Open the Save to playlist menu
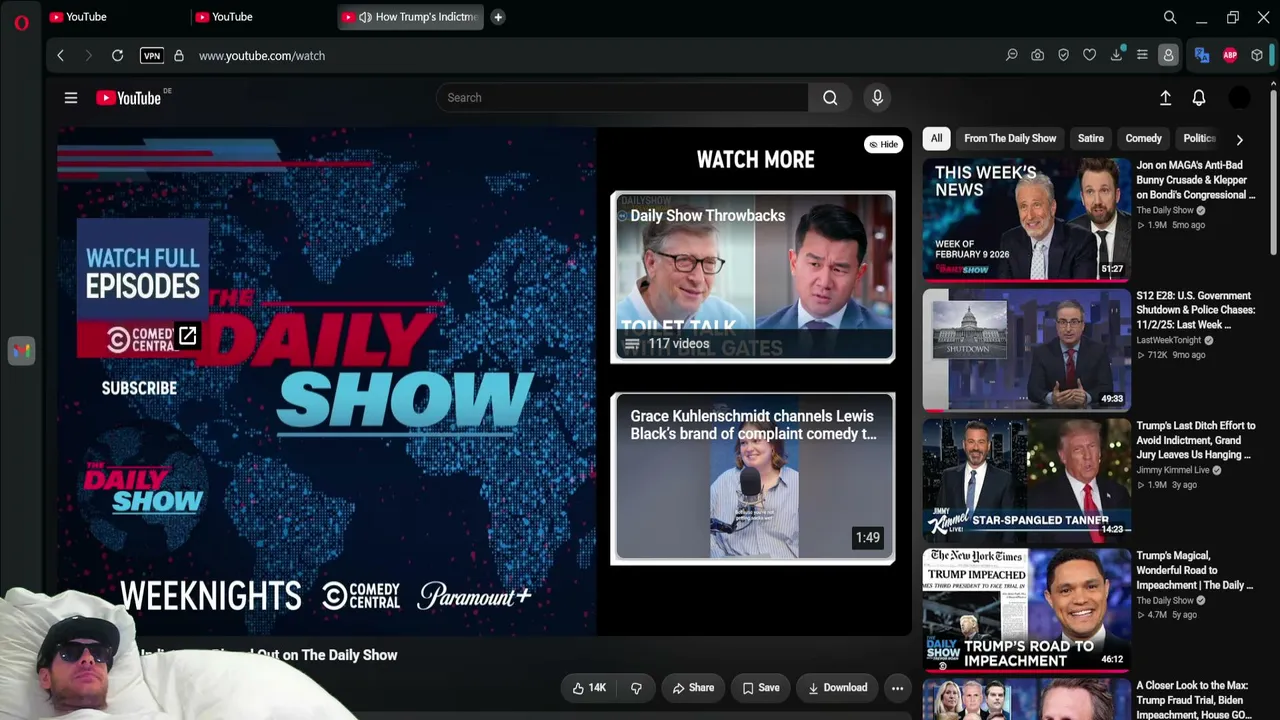 pos(761,688)
